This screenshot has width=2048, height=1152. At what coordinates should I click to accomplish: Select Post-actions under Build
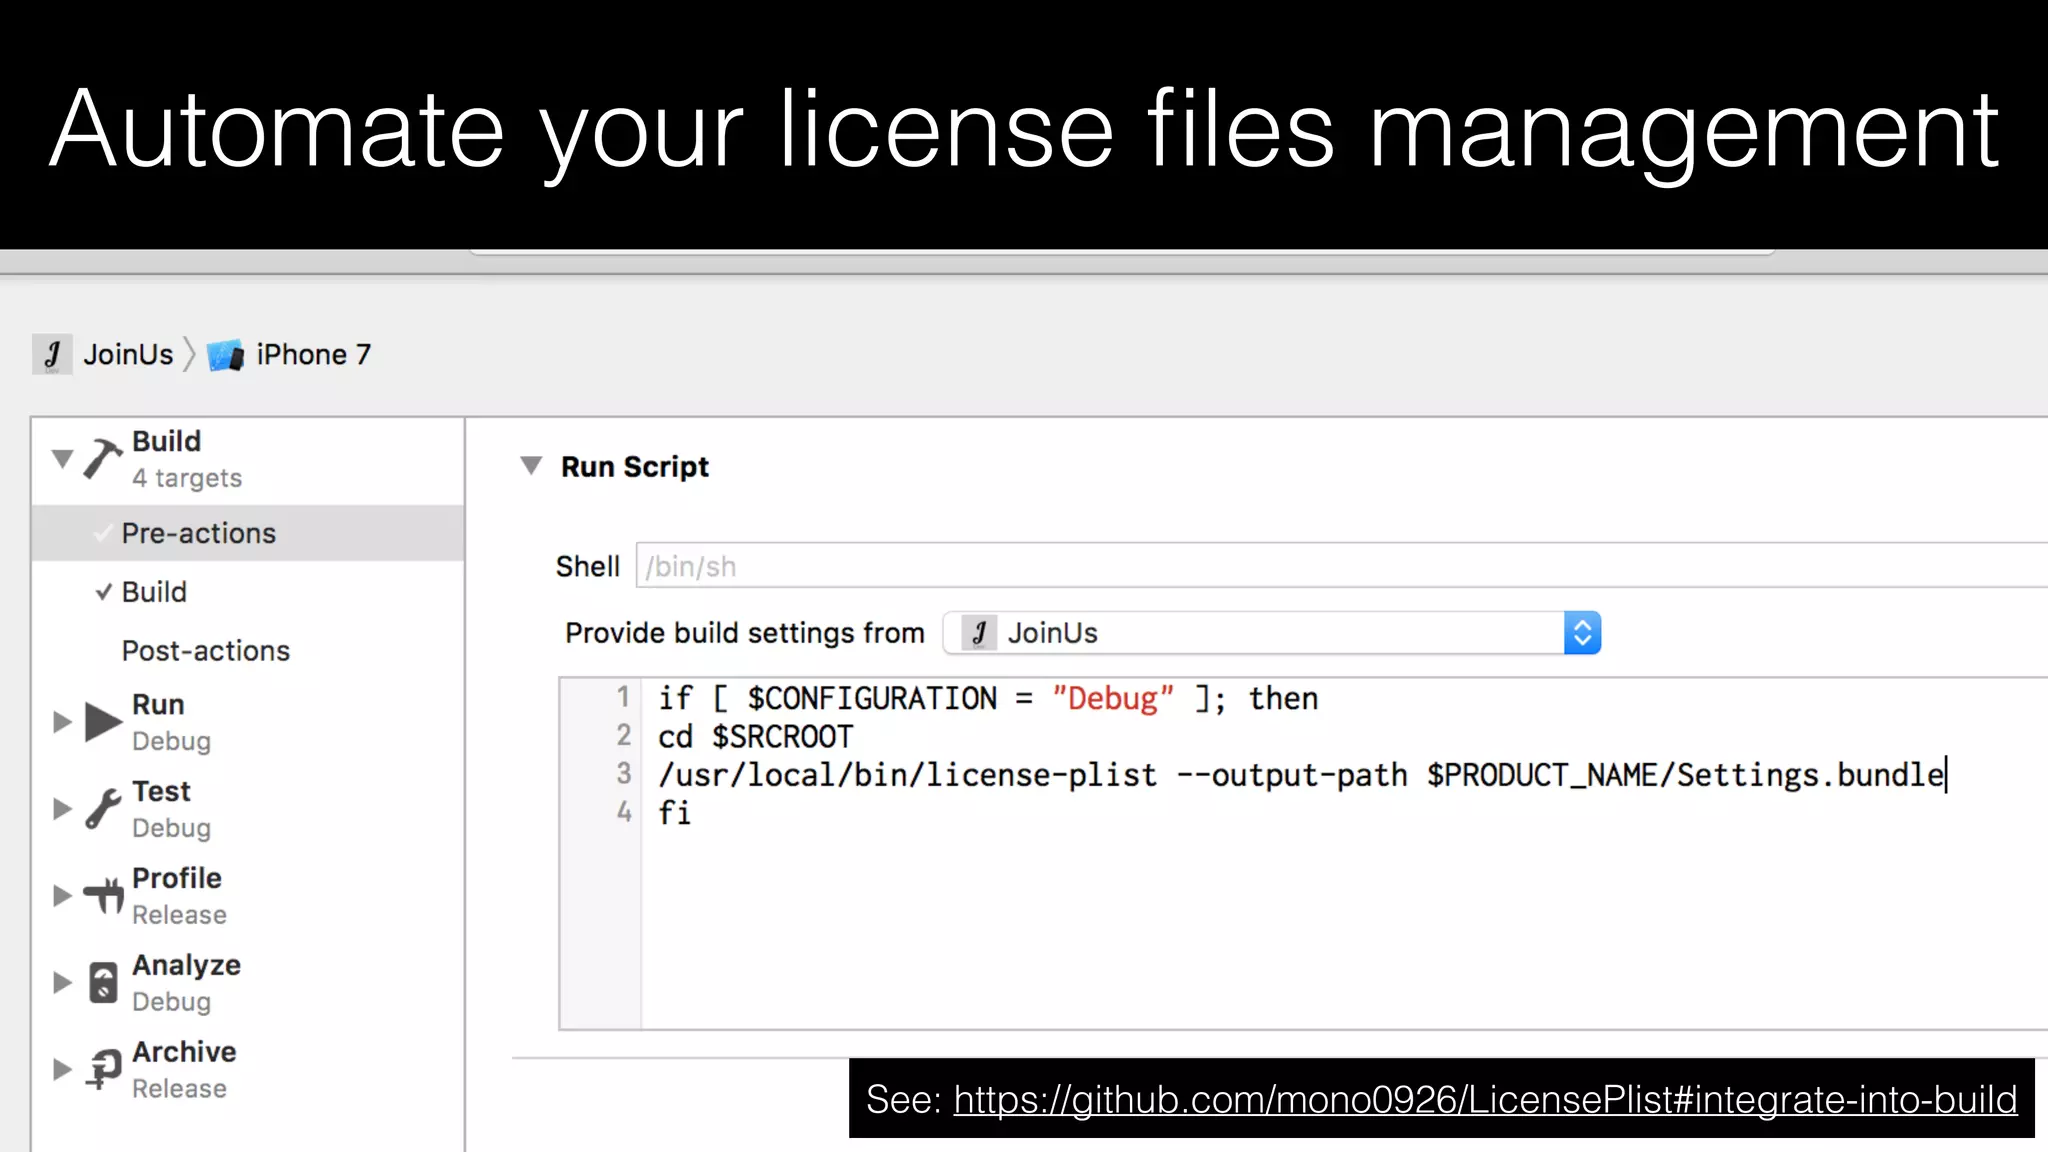(x=248, y=651)
